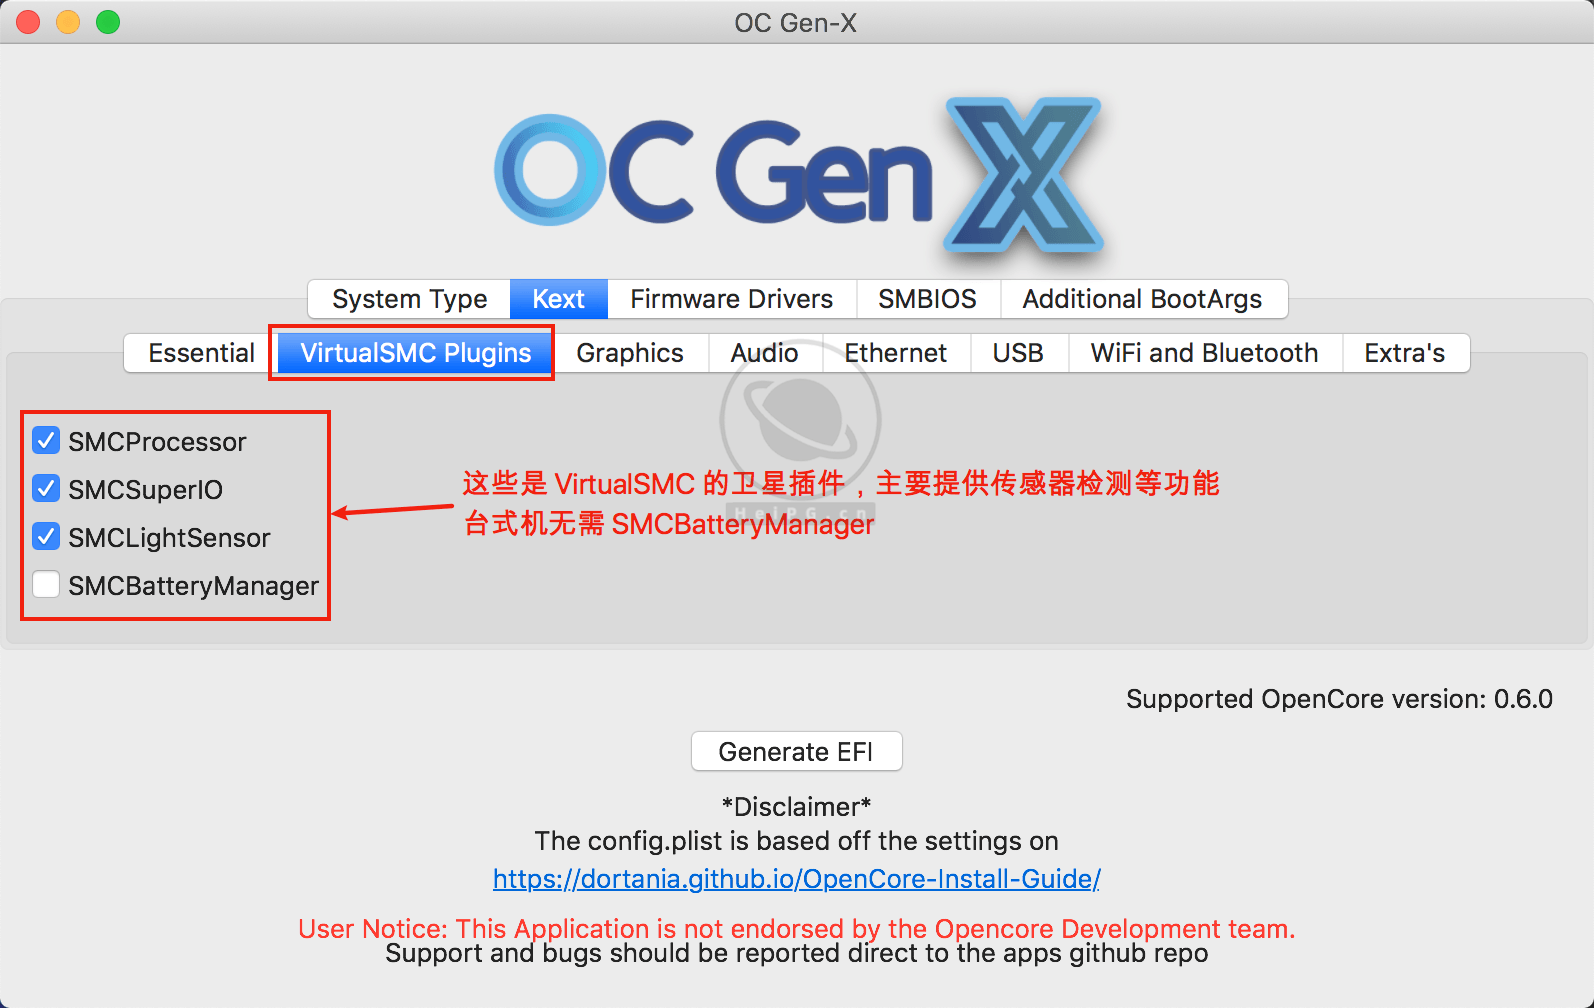Image resolution: width=1594 pixels, height=1008 pixels.
Task: Open the Essential kext sub-tab
Action: coord(201,353)
